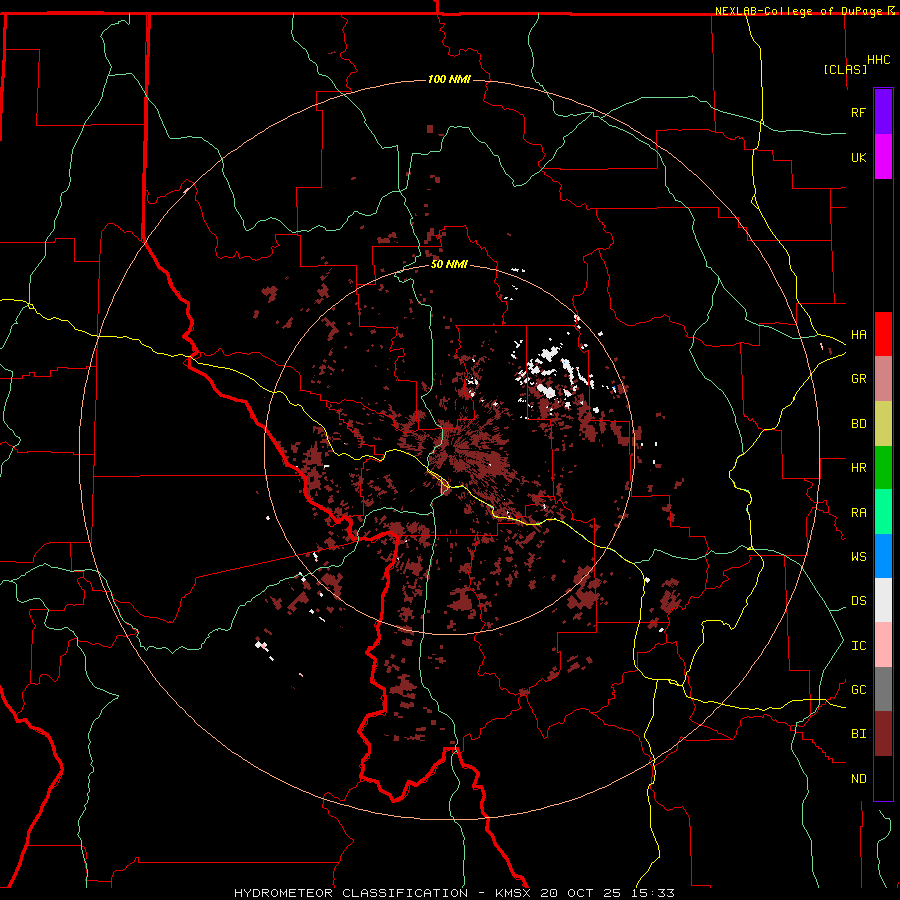Click the HA red legend swatch
The image size is (900, 900).
click(883, 334)
